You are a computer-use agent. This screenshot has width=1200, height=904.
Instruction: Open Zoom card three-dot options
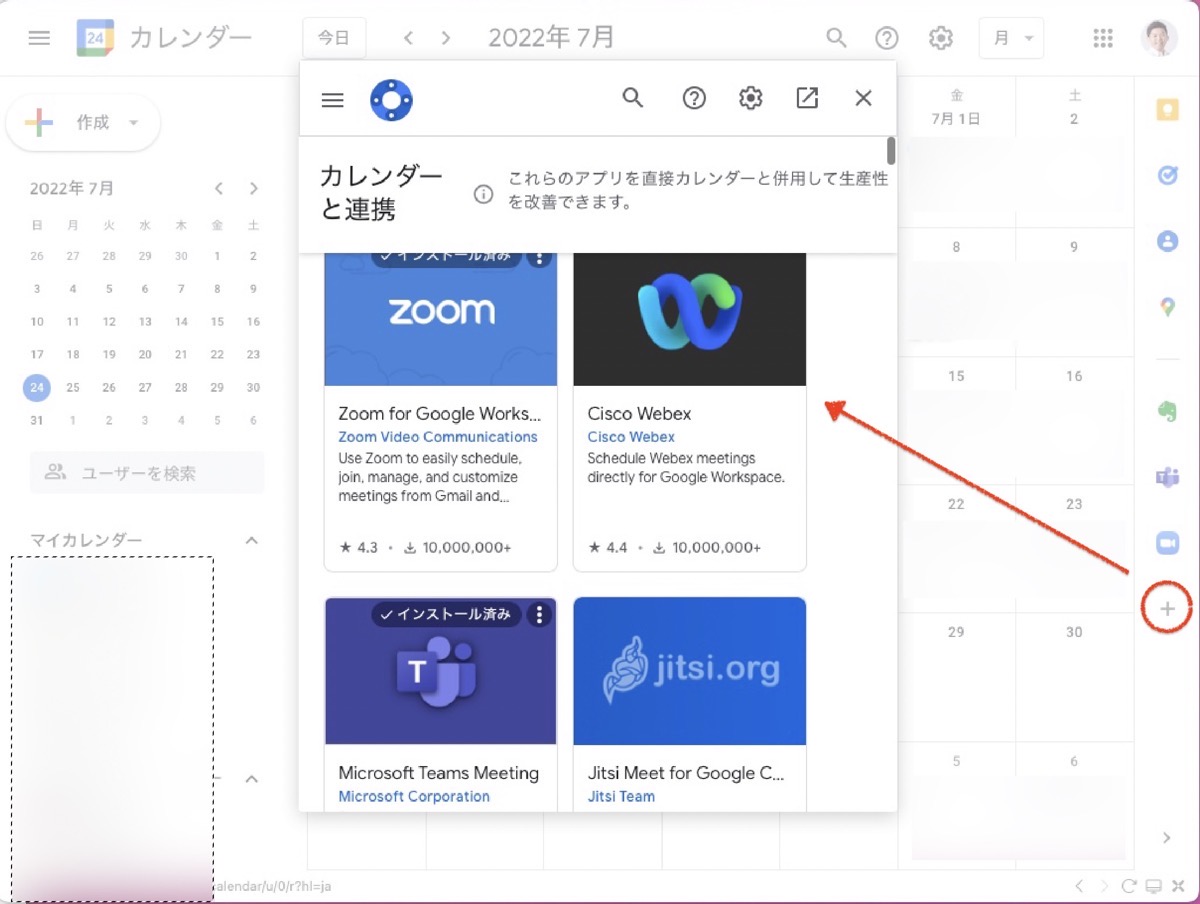tap(540, 258)
